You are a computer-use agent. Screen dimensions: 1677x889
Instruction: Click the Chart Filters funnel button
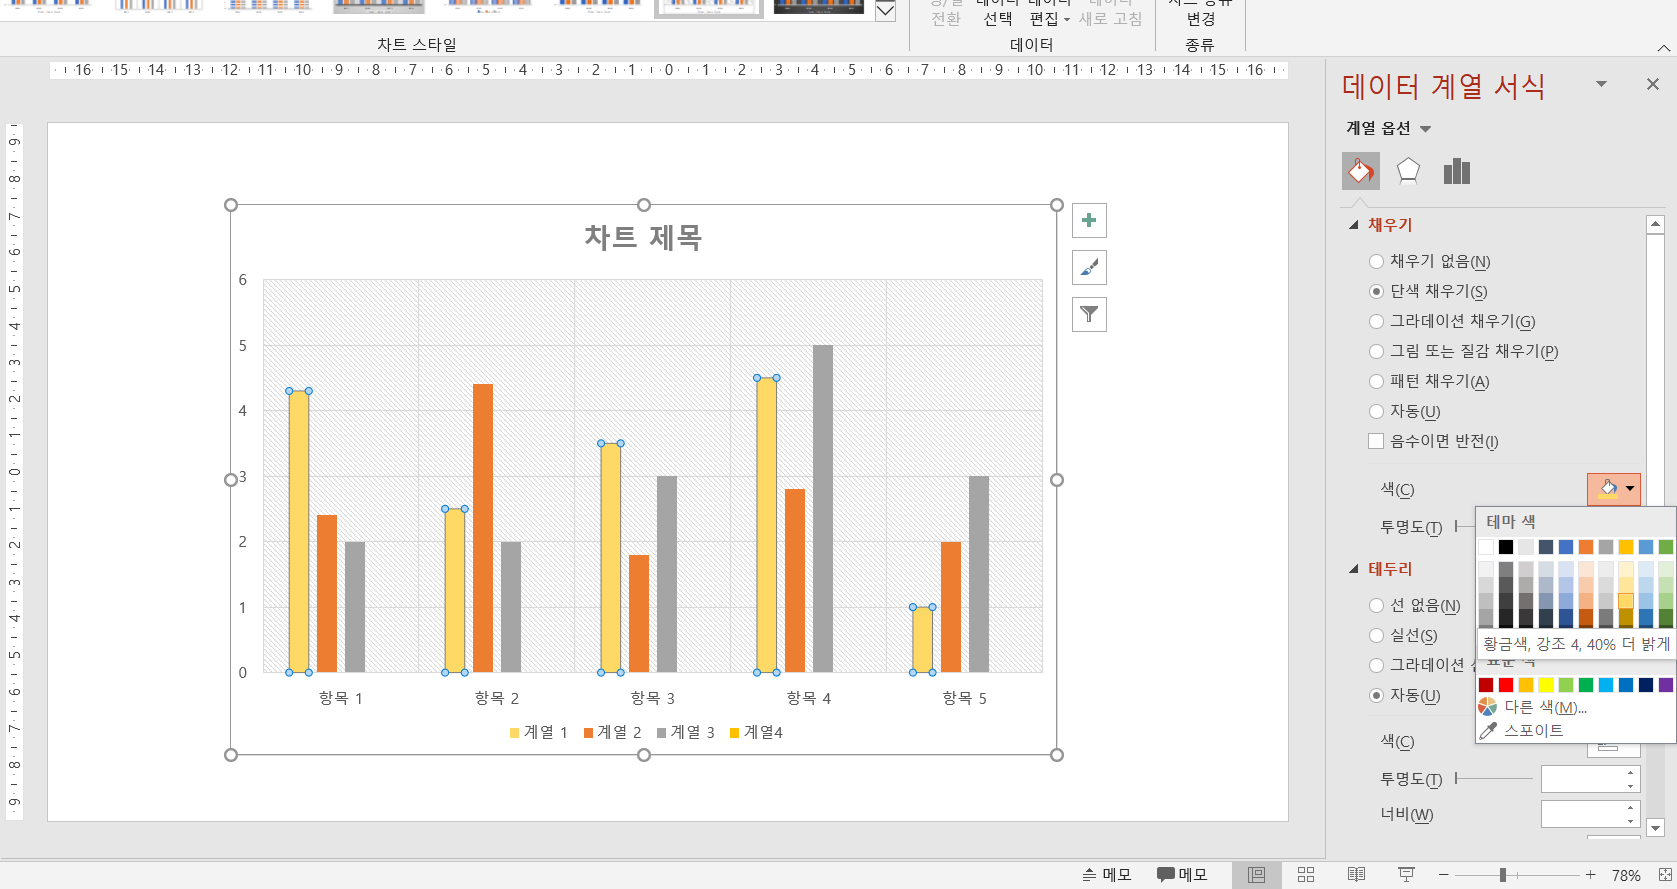click(1089, 314)
